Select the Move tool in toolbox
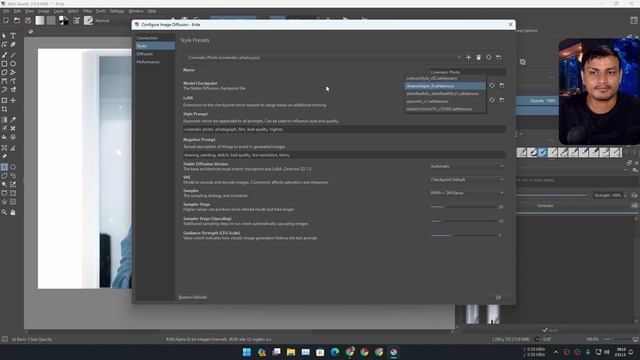The width and height of the screenshot is (640, 360). pos(13,100)
